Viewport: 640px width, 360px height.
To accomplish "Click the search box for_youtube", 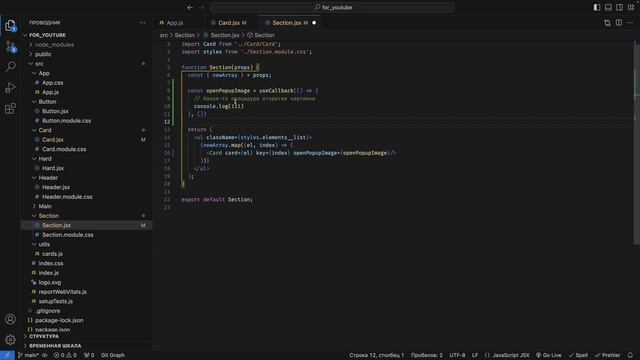I will (x=332, y=7).
